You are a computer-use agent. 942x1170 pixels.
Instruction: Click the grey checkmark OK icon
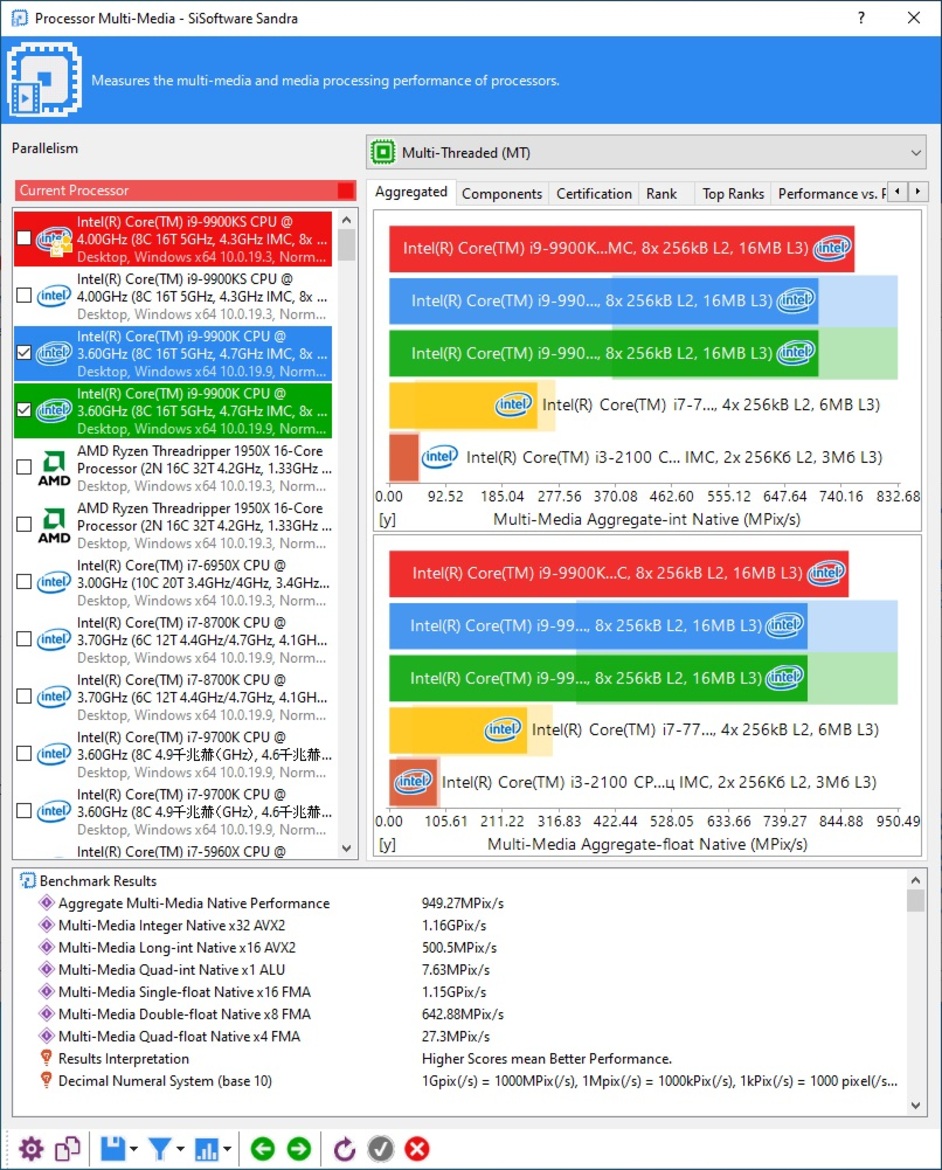tap(381, 1148)
